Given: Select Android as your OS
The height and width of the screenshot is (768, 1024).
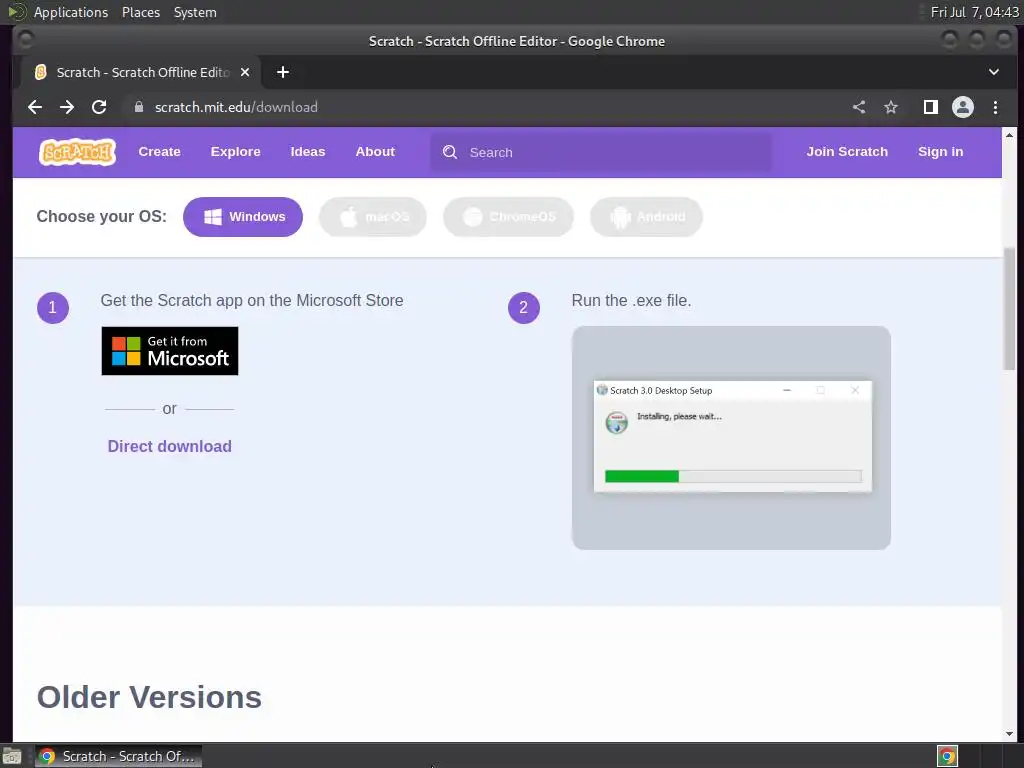Looking at the screenshot, I should tap(647, 217).
